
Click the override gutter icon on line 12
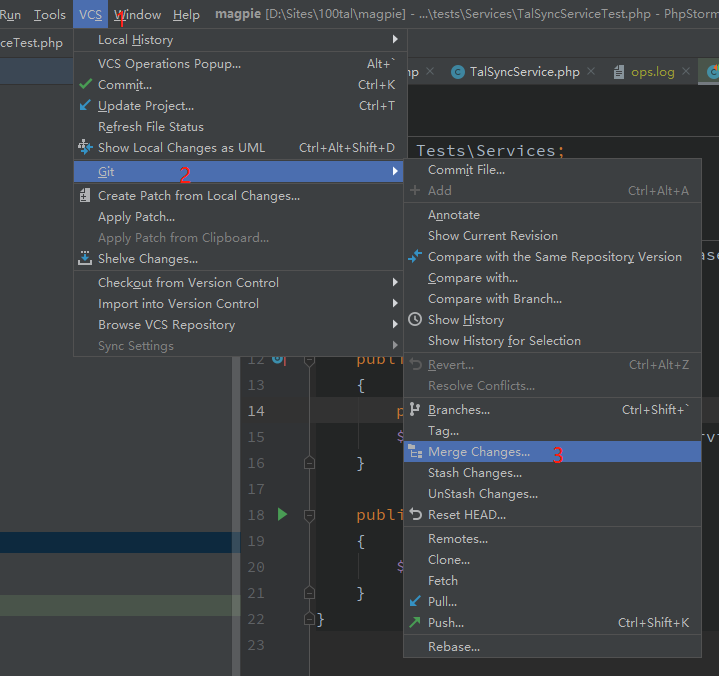[278, 359]
